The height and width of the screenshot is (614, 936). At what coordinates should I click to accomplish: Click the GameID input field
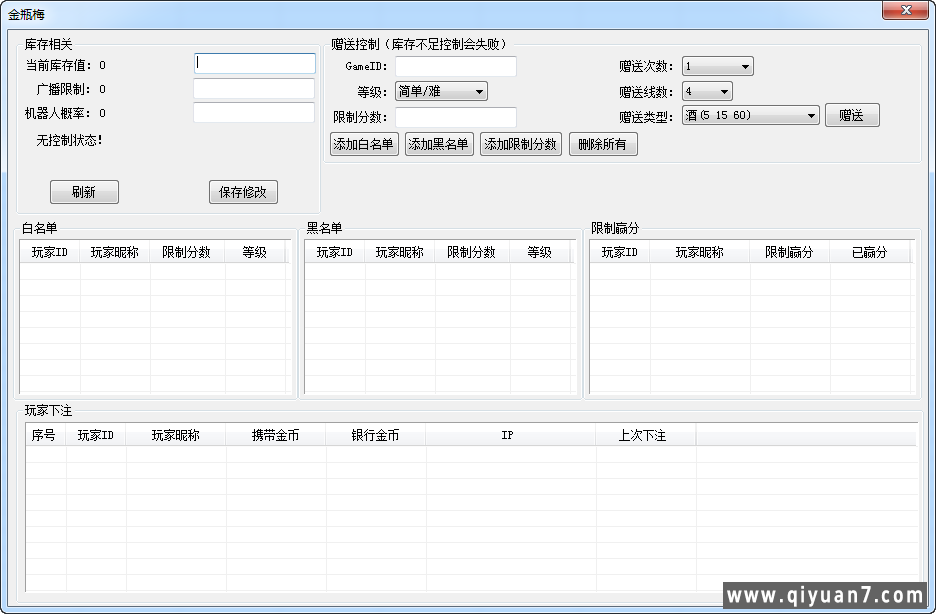pos(456,67)
